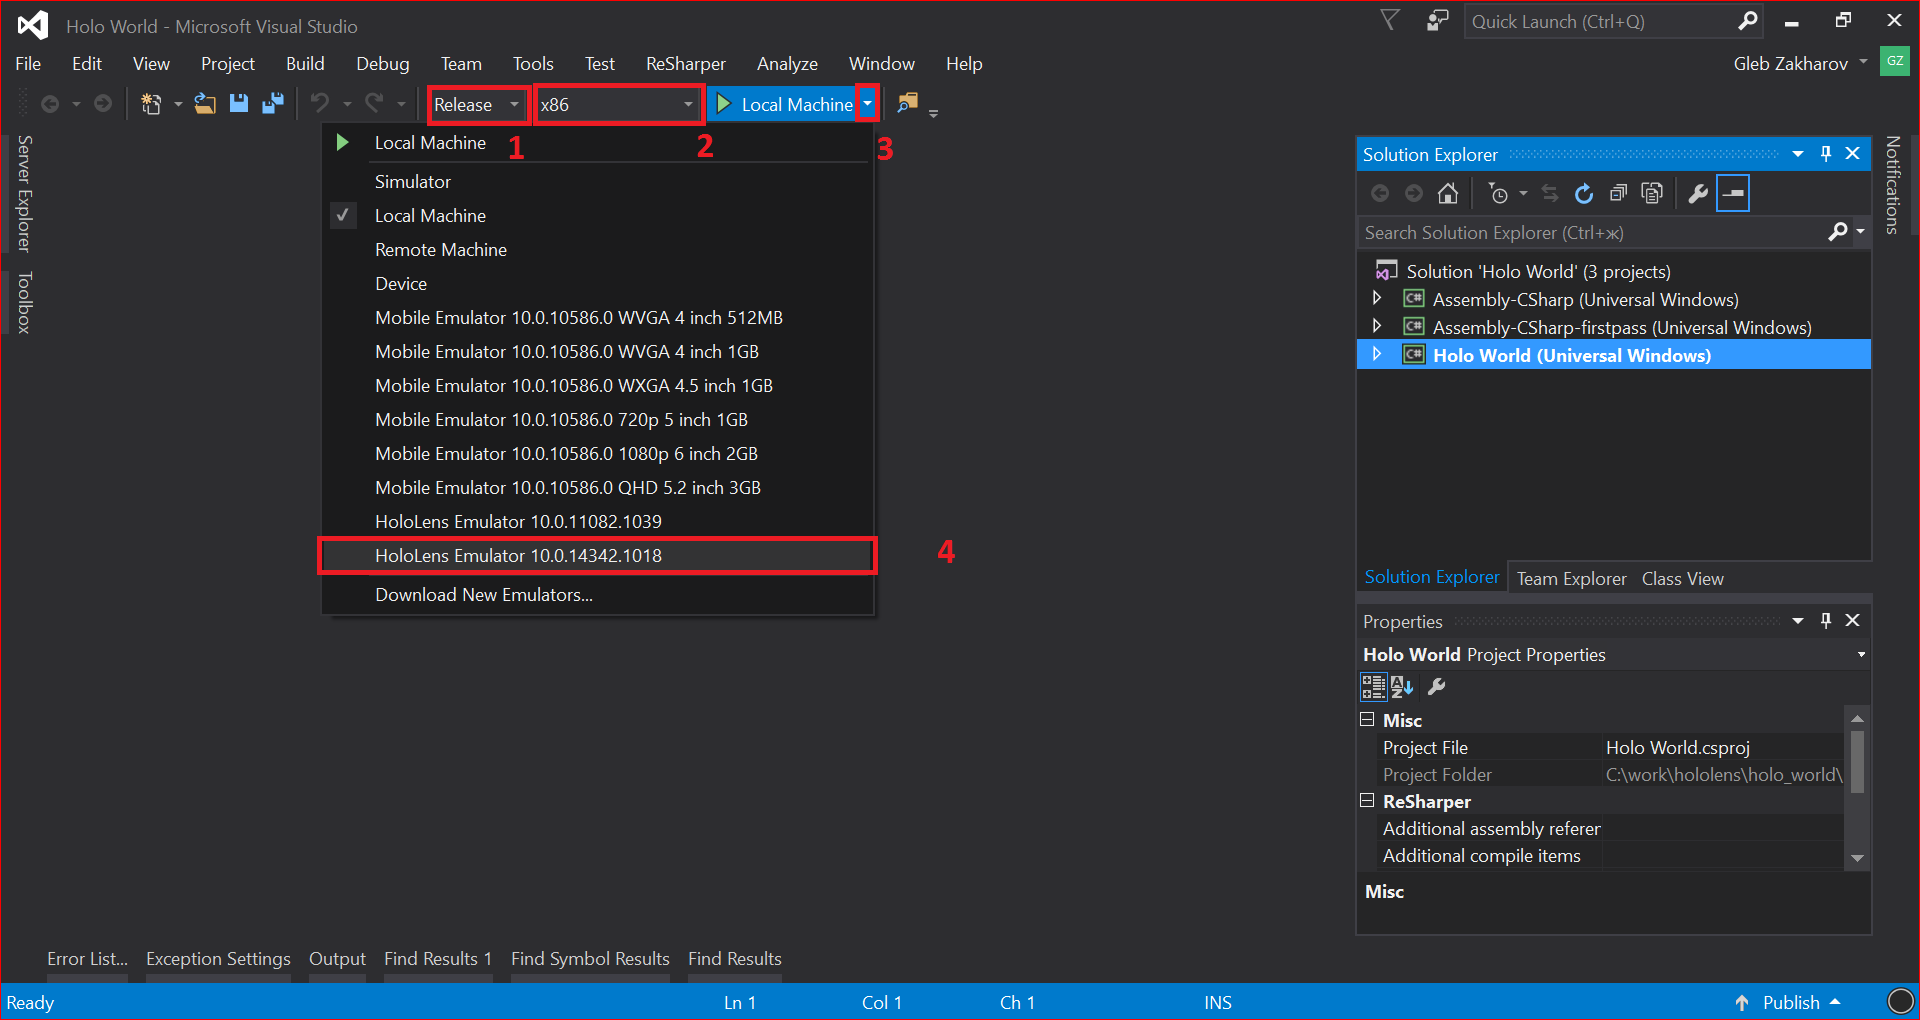
Task: Click the background tasks icon in status bar
Action: [1901, 1001]
